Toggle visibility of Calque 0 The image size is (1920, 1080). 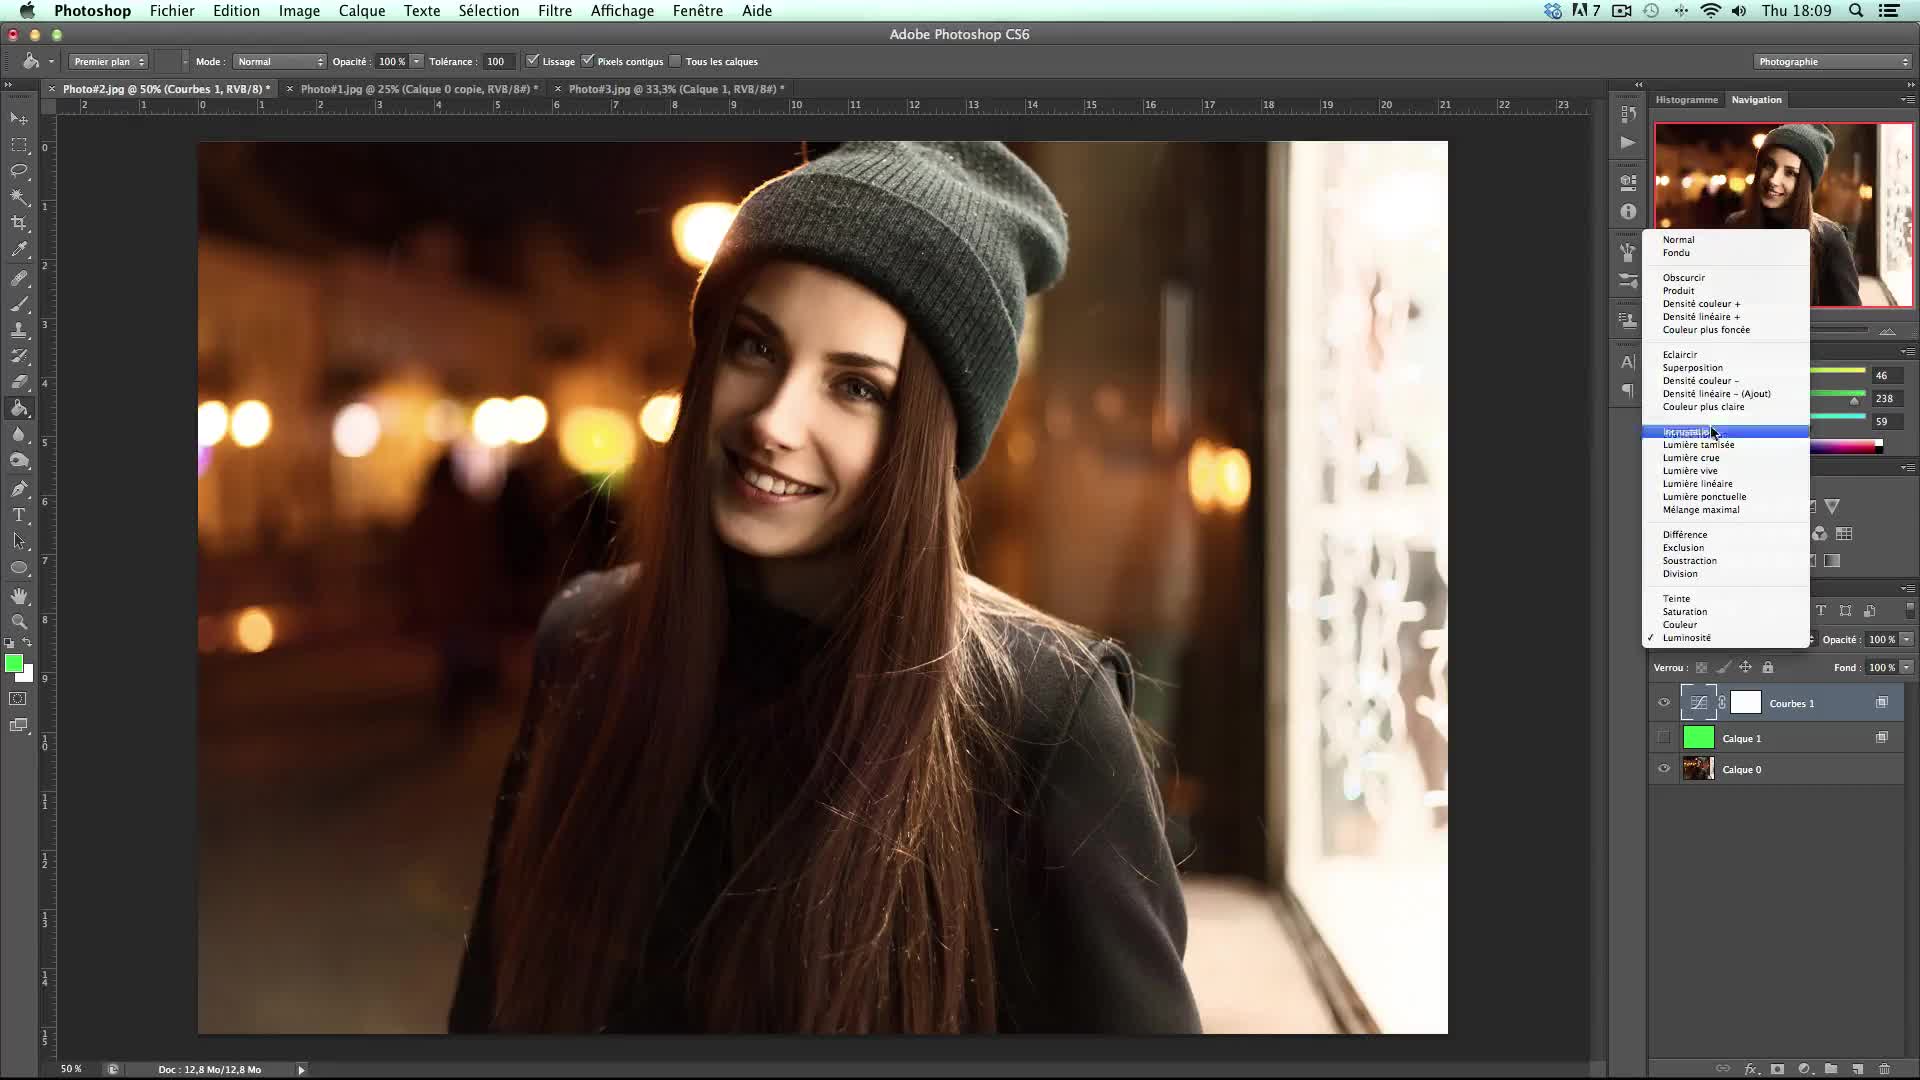1663,769
